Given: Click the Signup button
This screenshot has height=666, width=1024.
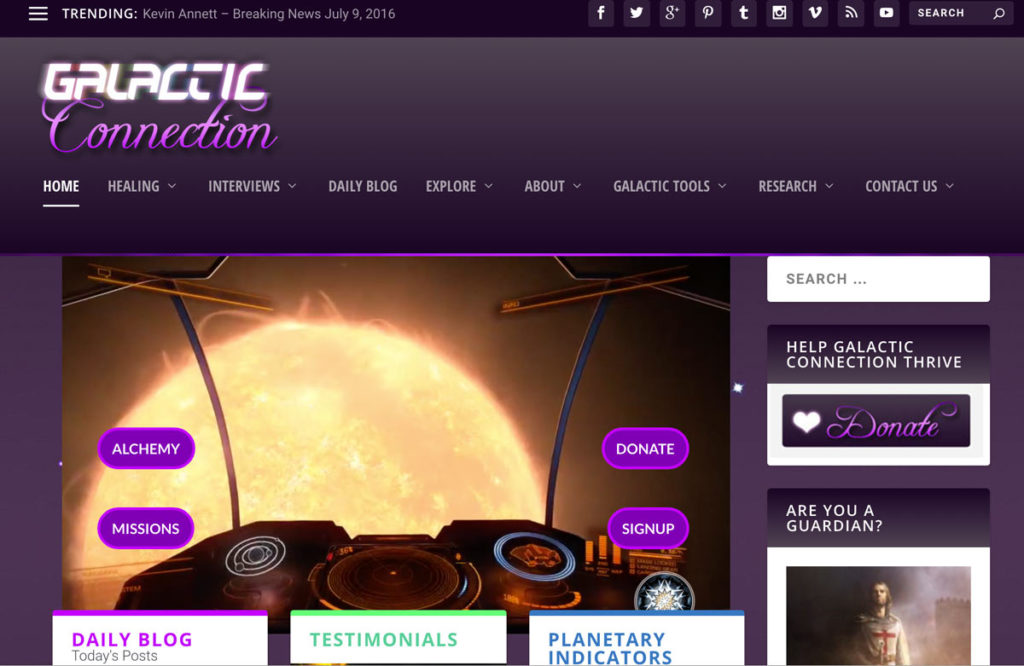Looking at the screenshot, I should [x=648, y=528].
